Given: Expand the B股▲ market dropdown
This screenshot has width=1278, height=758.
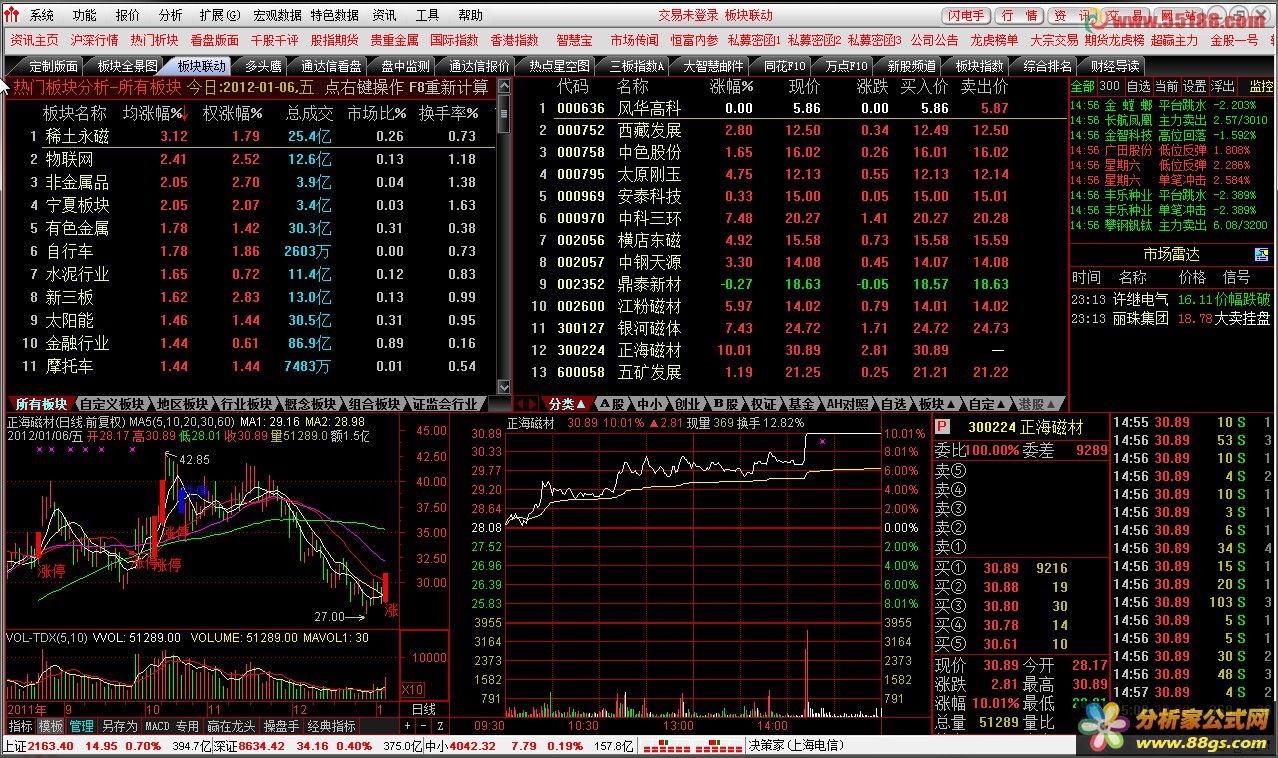Looking at the screenshot, I should point(725,404).
